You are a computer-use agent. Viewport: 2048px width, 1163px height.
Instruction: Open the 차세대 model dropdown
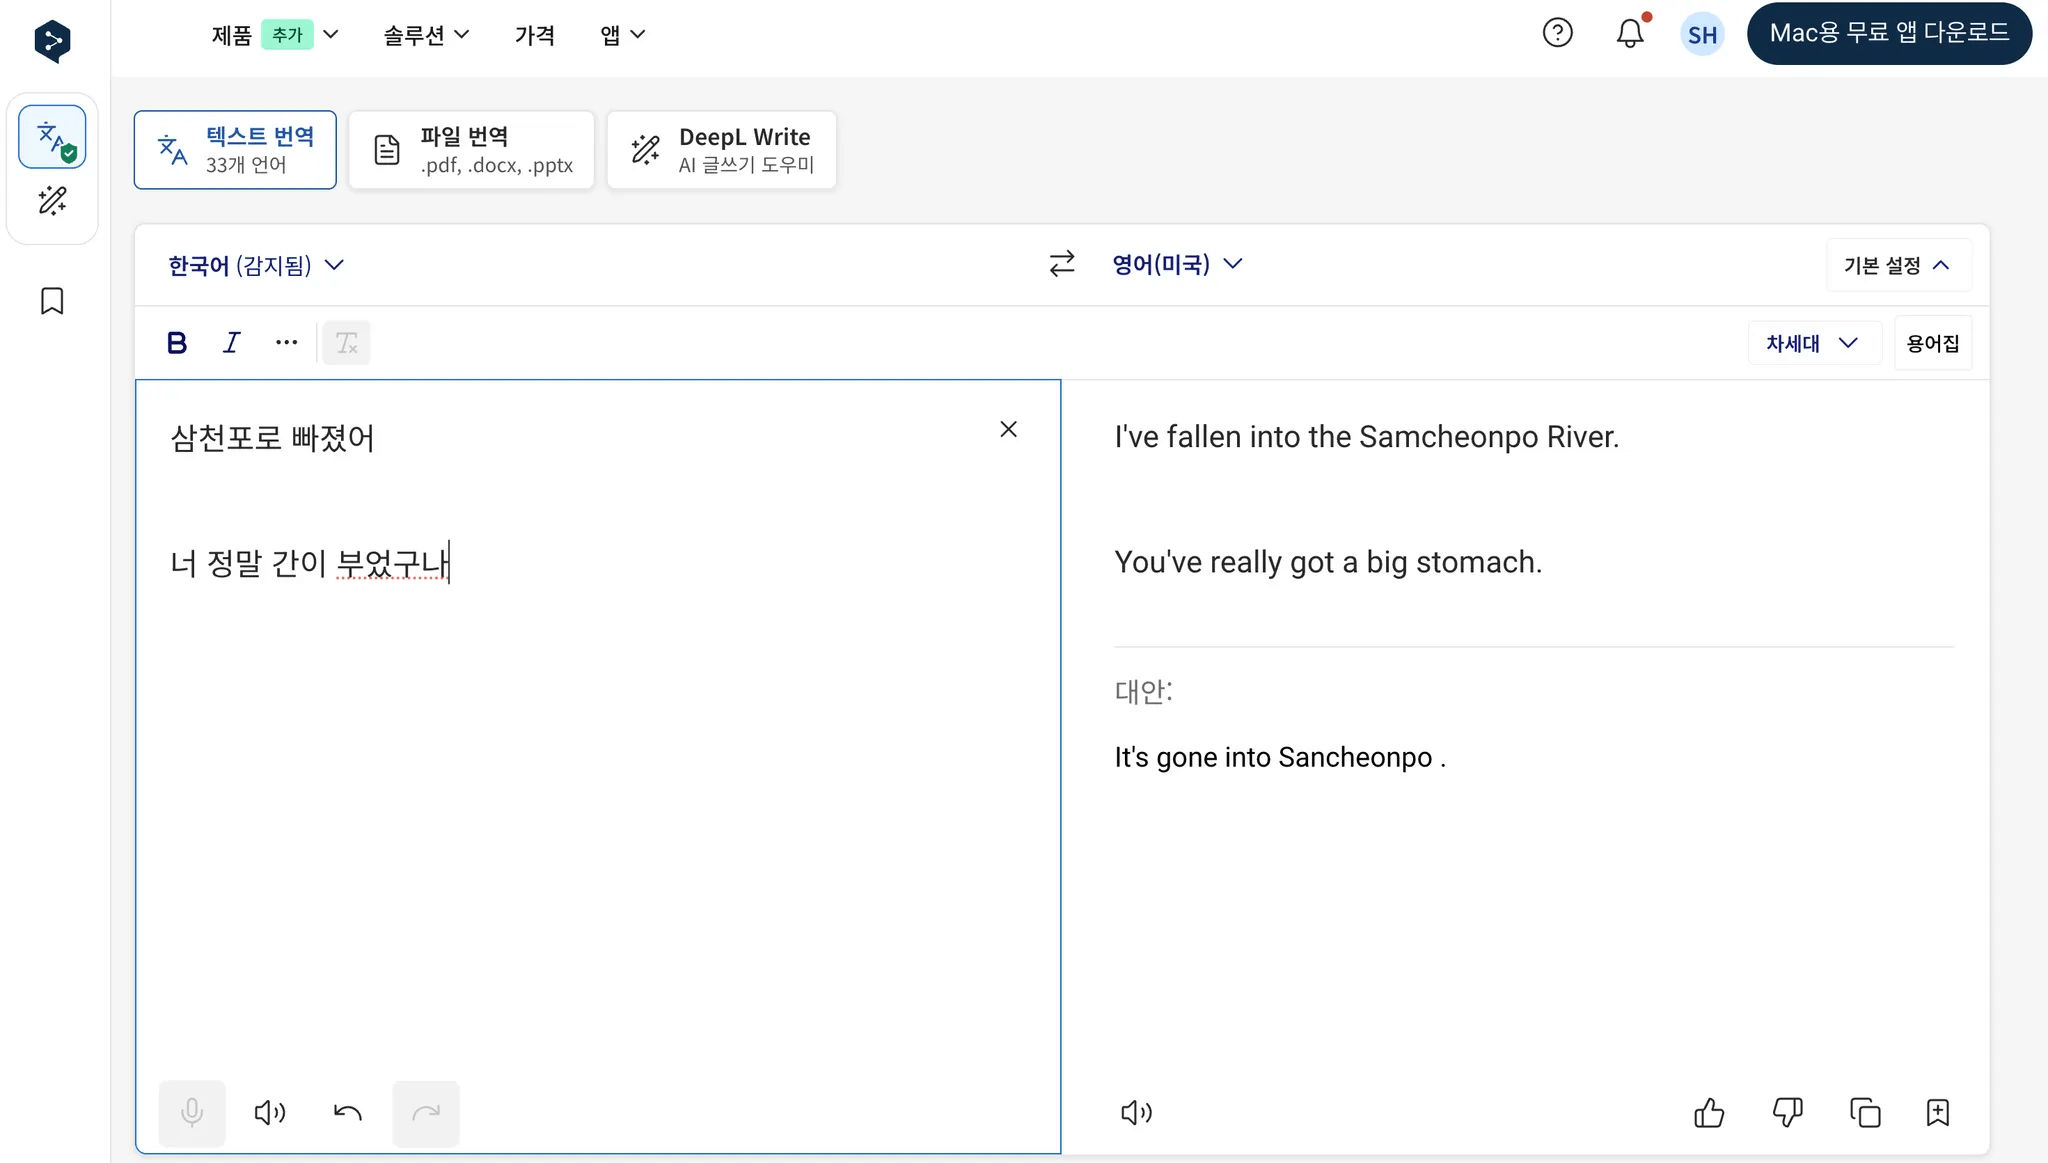coord(1812,343)
